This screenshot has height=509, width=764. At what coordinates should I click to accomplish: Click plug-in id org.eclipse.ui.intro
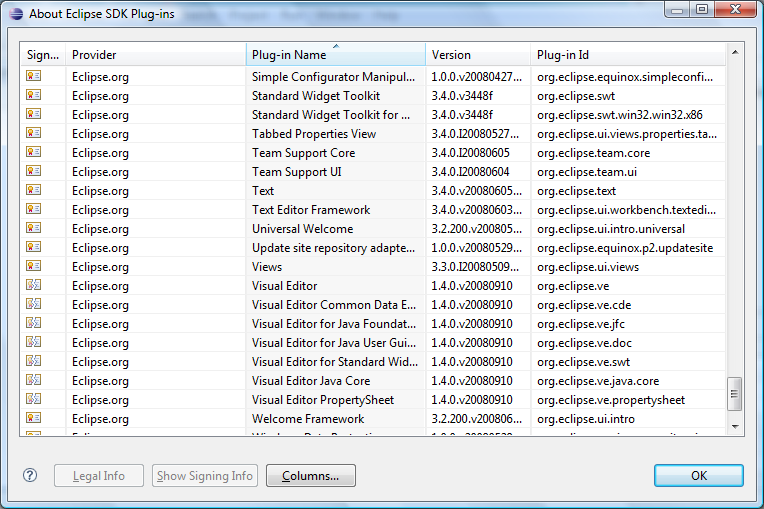coord(586,419)
